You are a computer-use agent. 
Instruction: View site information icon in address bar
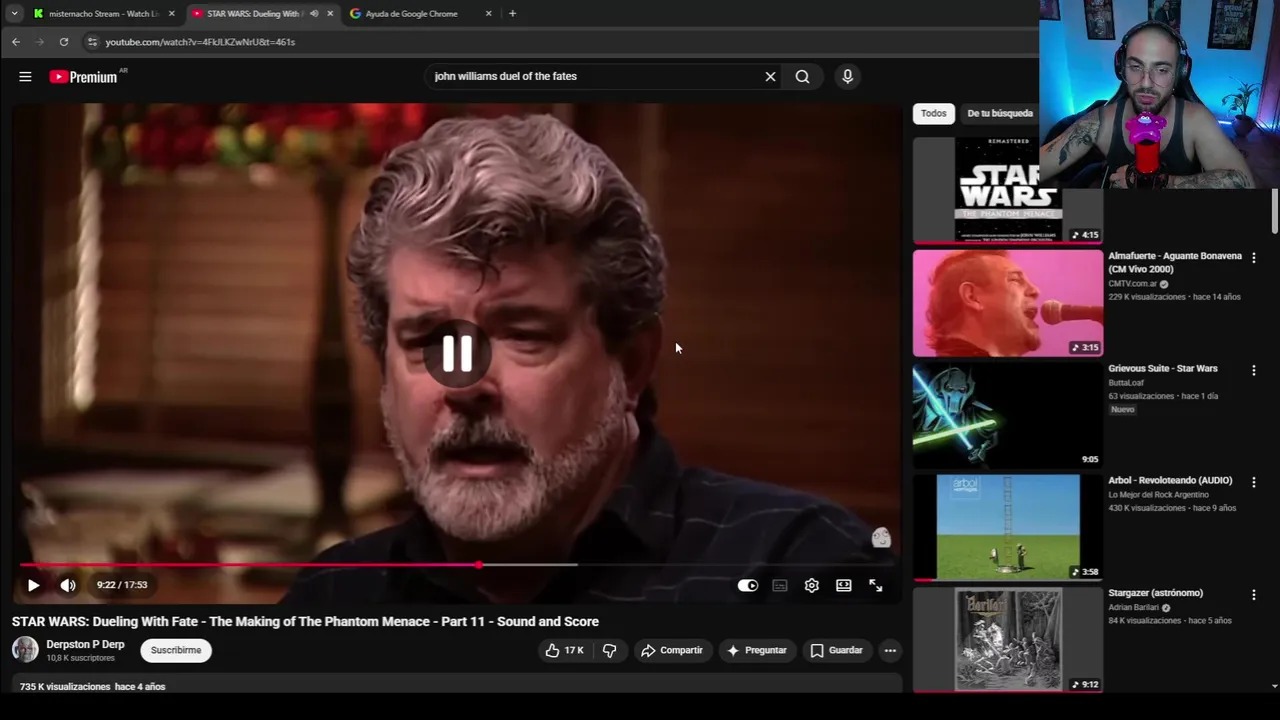pos(92,42)
